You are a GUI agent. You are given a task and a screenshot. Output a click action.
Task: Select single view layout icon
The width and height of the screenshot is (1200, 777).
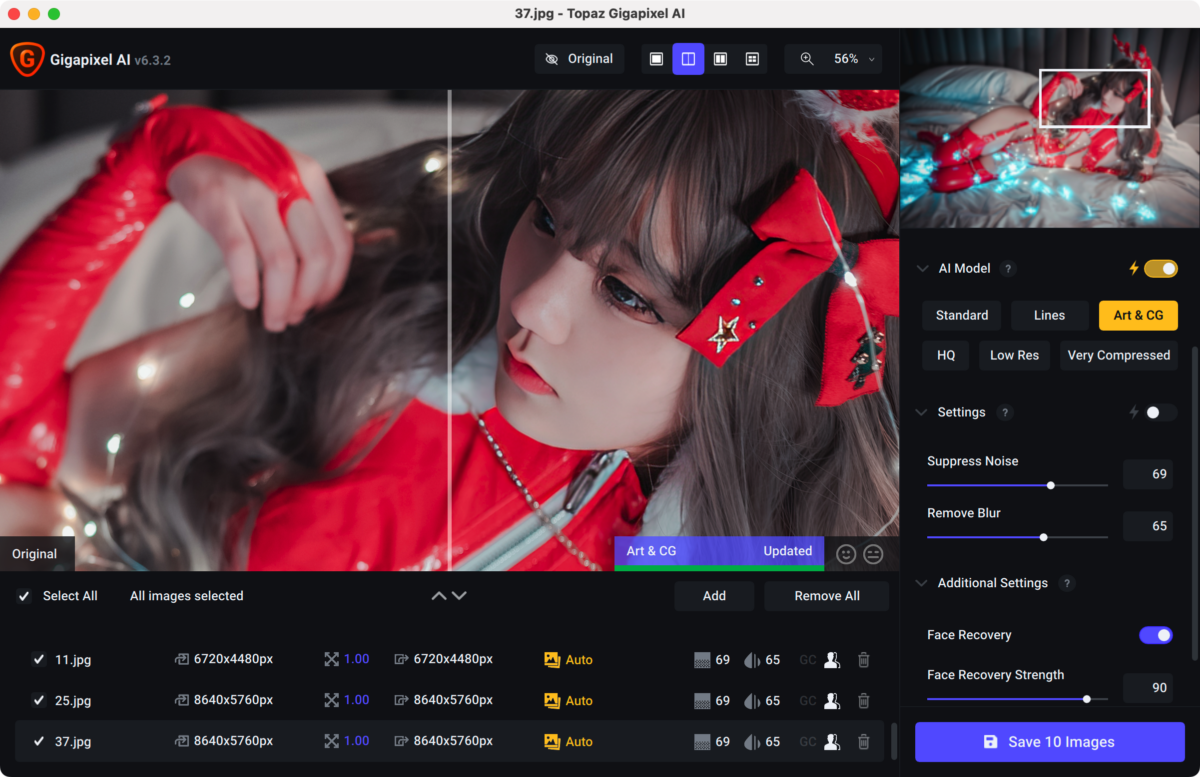click(656, 59)
